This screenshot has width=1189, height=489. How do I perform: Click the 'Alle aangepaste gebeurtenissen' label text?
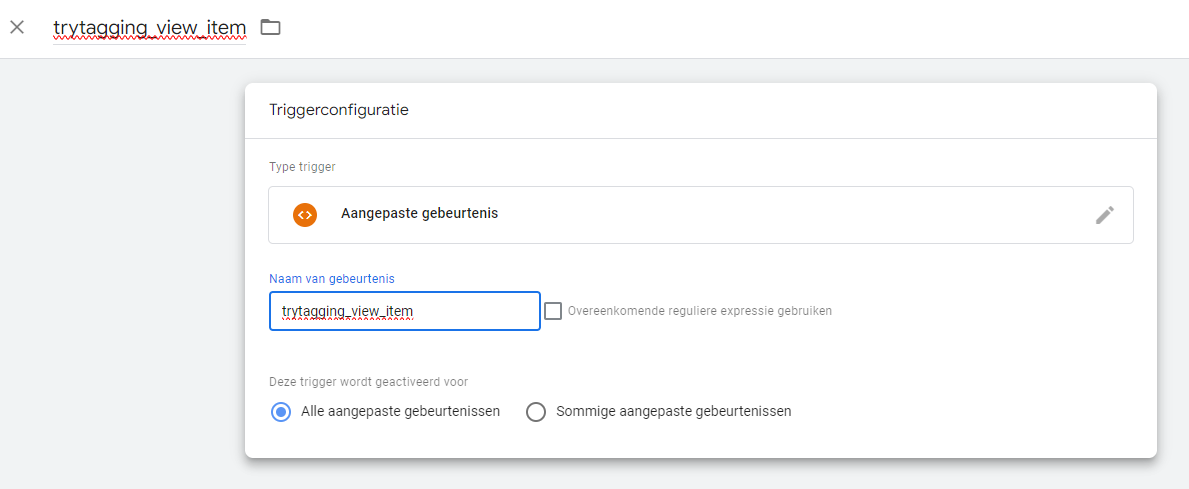point(400,412)
